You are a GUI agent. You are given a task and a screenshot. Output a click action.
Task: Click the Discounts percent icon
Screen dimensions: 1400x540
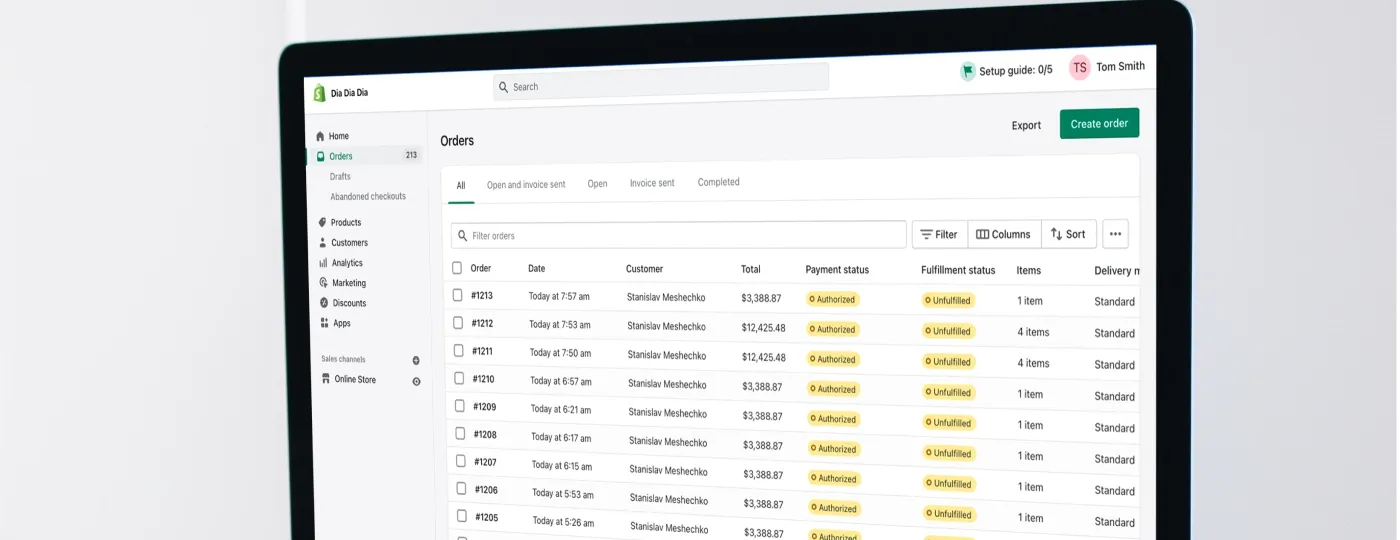[324, 303]
